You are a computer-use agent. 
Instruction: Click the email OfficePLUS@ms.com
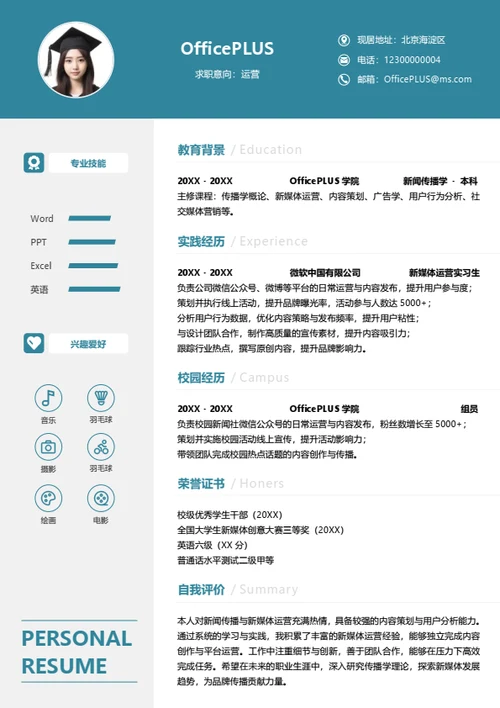pyautogui.click(x=428, y=79)
